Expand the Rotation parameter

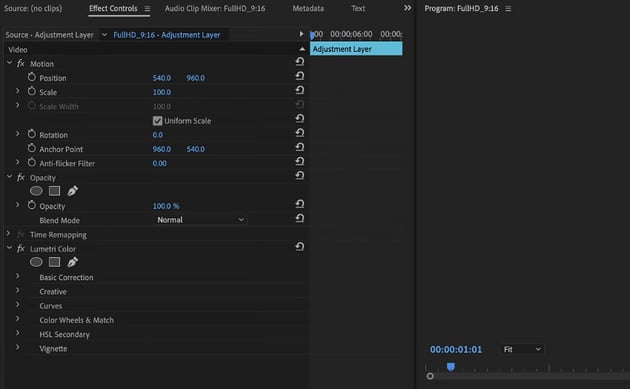click(x=18, y=133)
